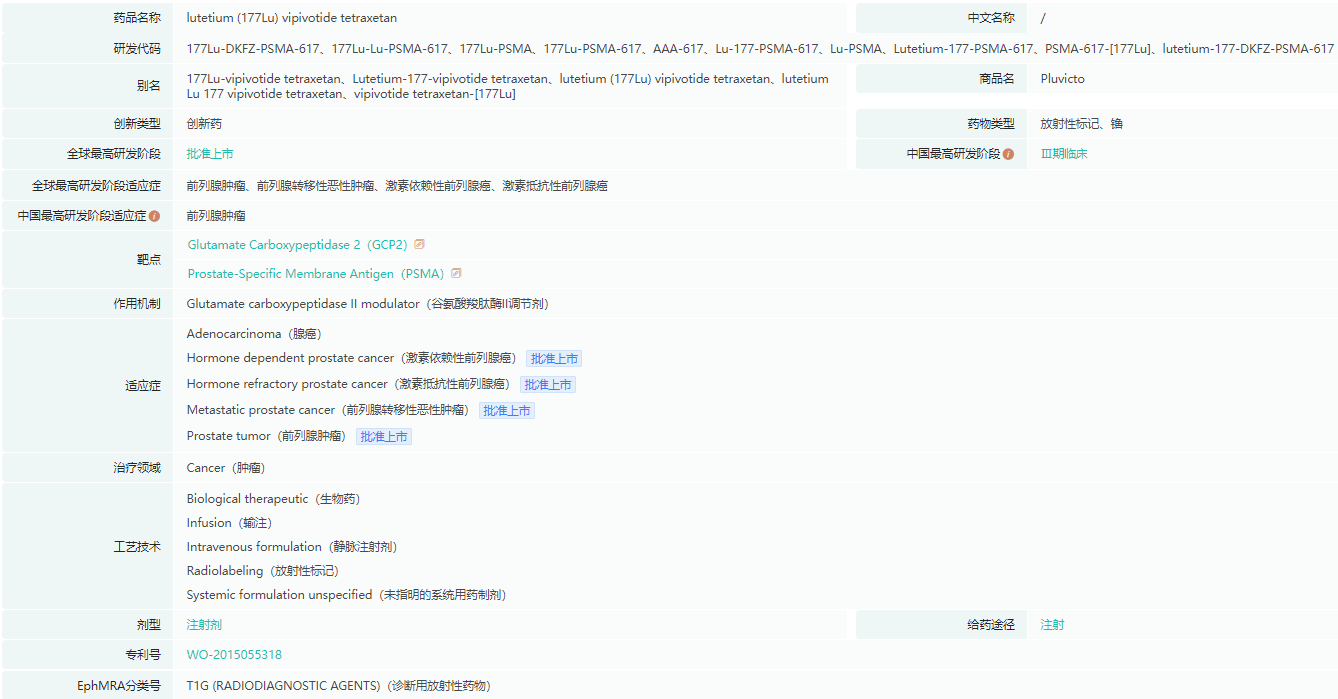Click 批准上市 tag for Metastatic prostate cancer
This screenshot has width=1338, height=699.
point(507,411)
